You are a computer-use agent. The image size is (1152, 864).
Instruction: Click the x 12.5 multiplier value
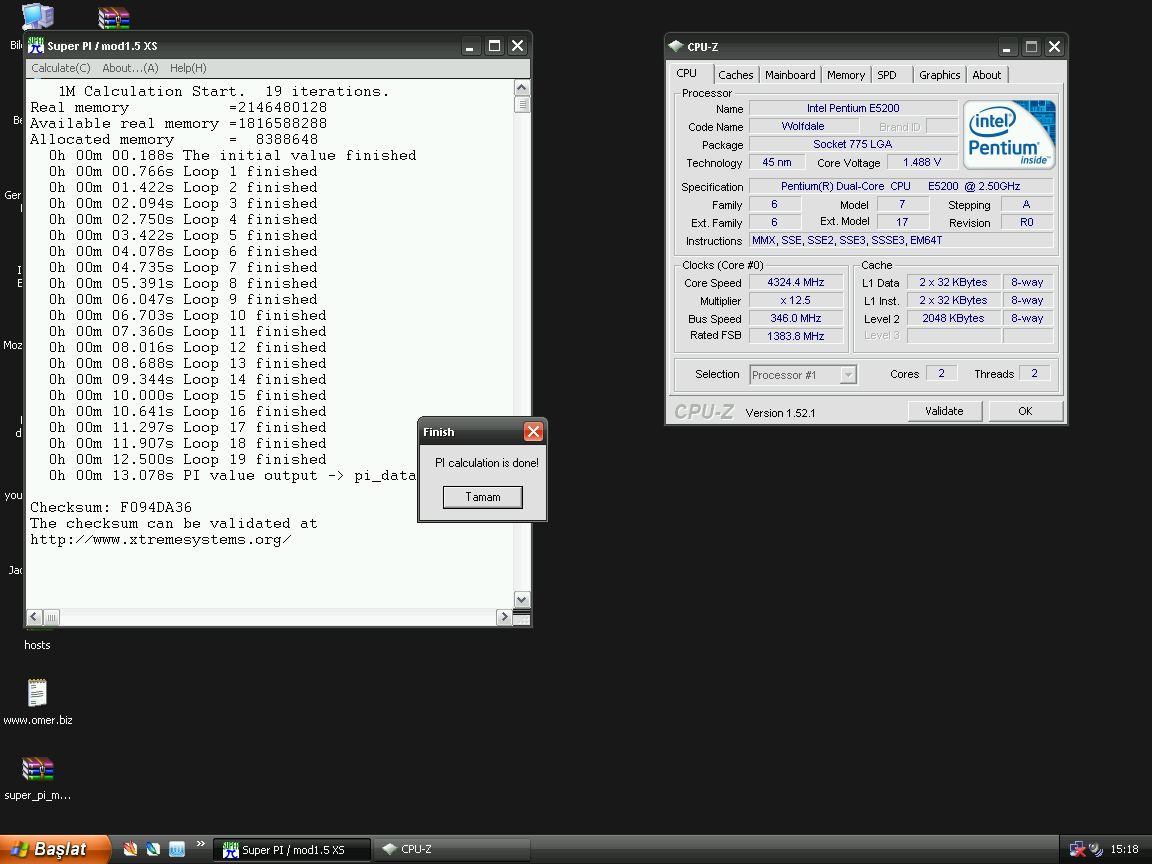pyautogui.click(x=796, y=300)
